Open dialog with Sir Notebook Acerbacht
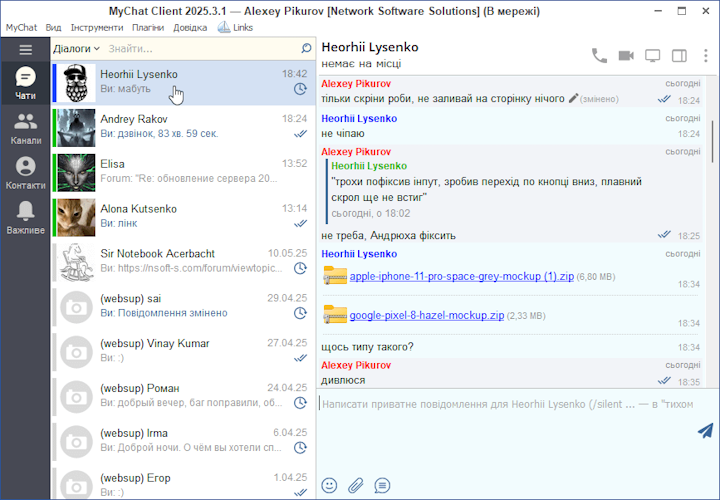This screenshot has height=500, width=720. click(184, 263)
